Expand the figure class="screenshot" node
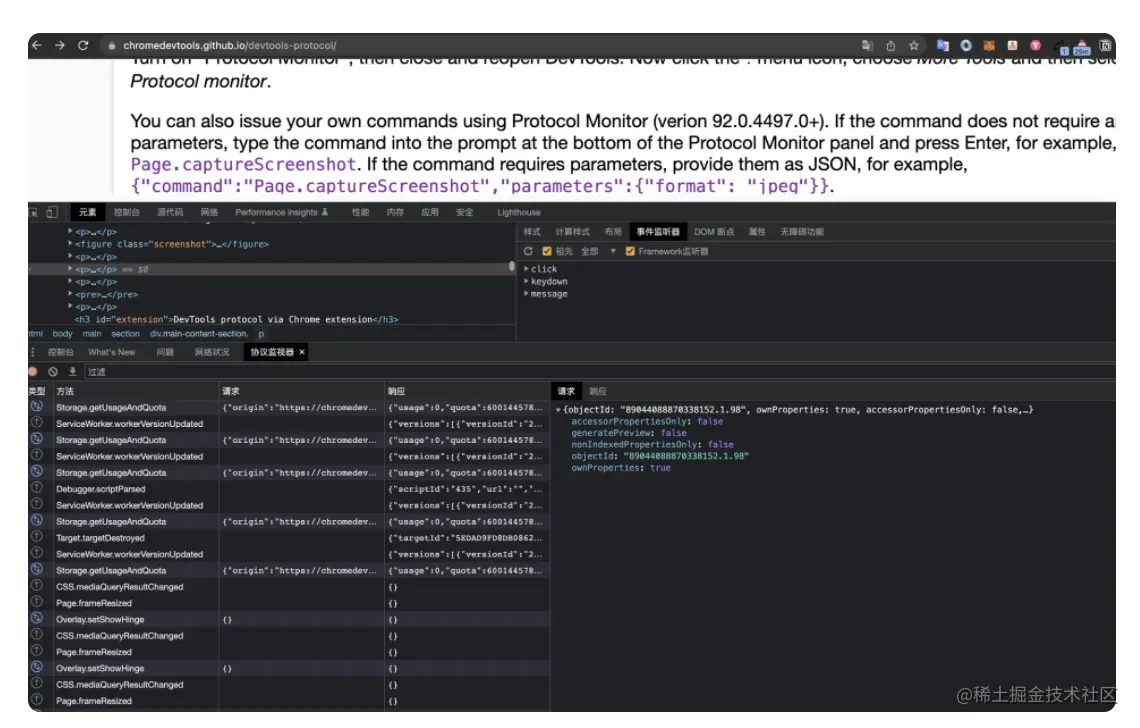Viewport: 1140px width, 728px height. click(x=71, y=244)
